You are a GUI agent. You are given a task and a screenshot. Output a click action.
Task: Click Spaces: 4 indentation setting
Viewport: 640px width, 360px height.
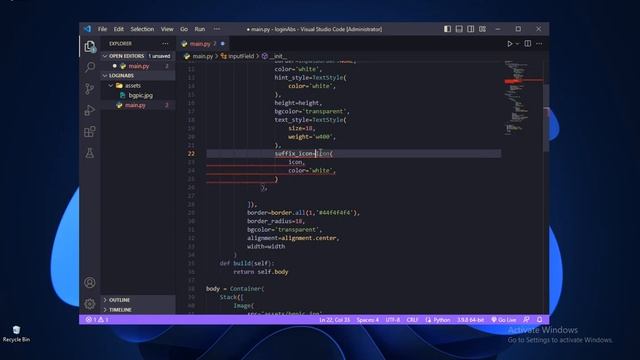click(368, 320)
